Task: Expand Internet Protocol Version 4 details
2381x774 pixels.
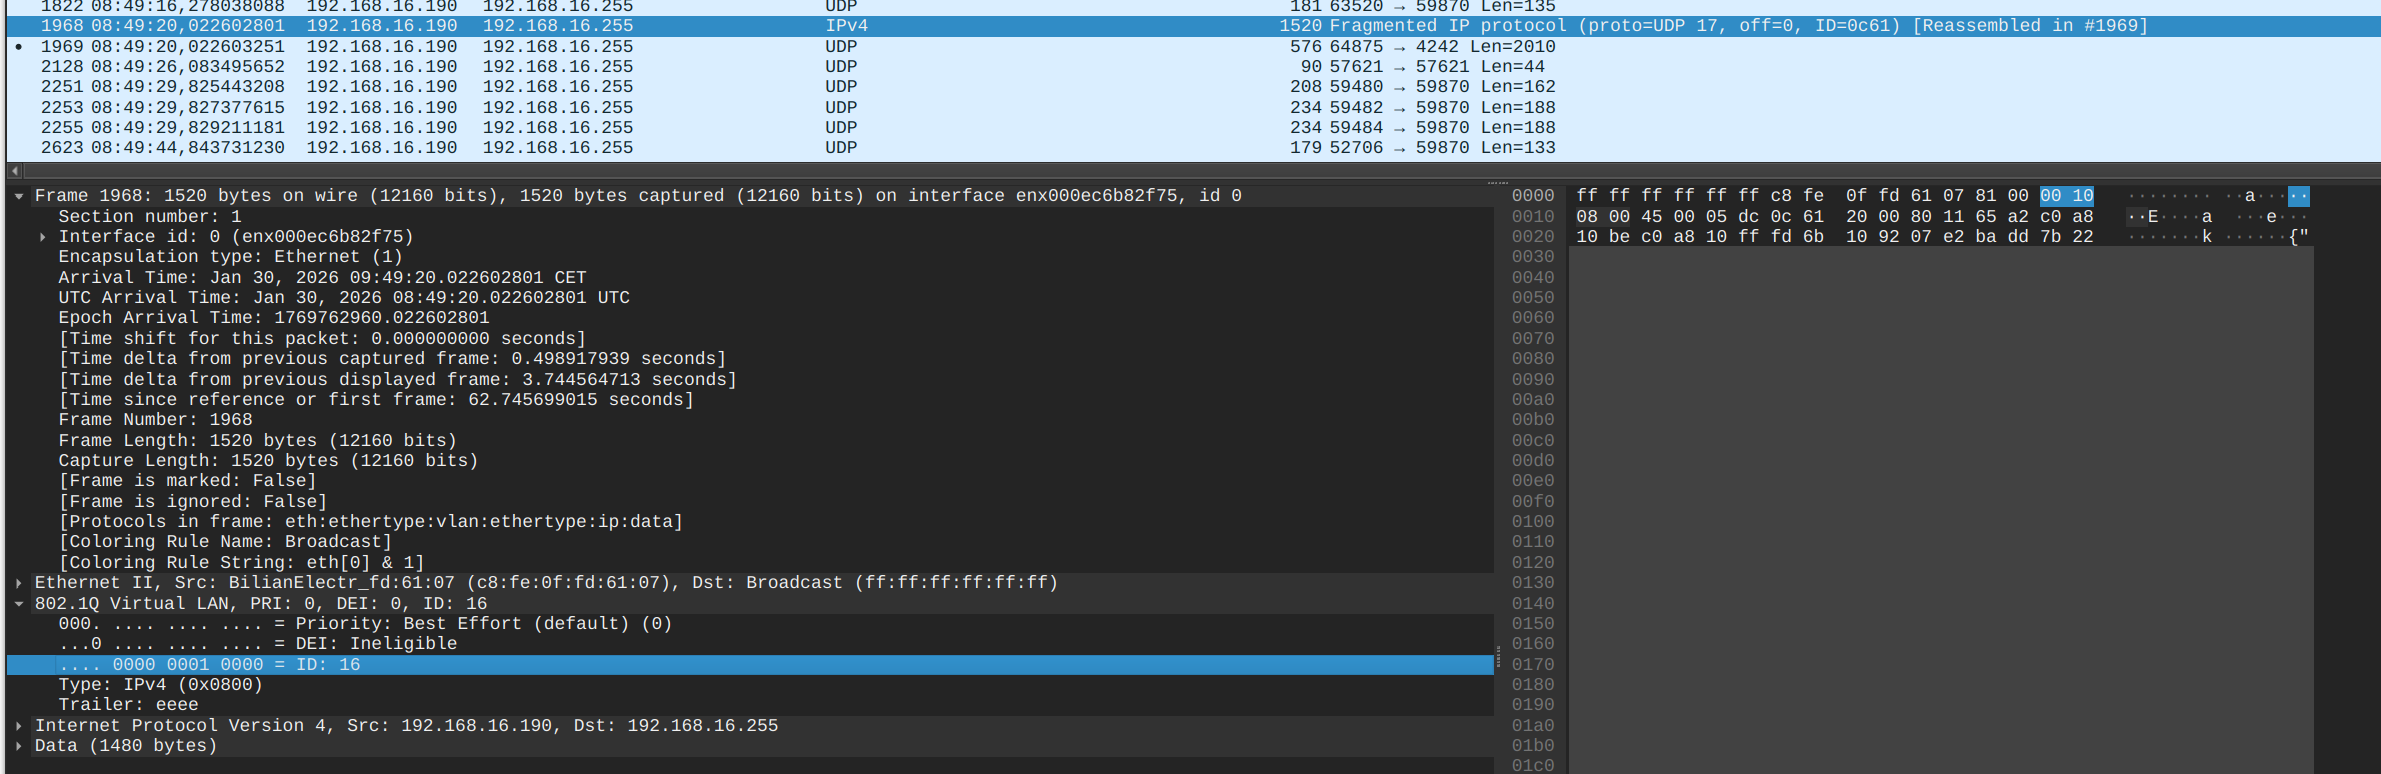Action: [x=19, y=726]
